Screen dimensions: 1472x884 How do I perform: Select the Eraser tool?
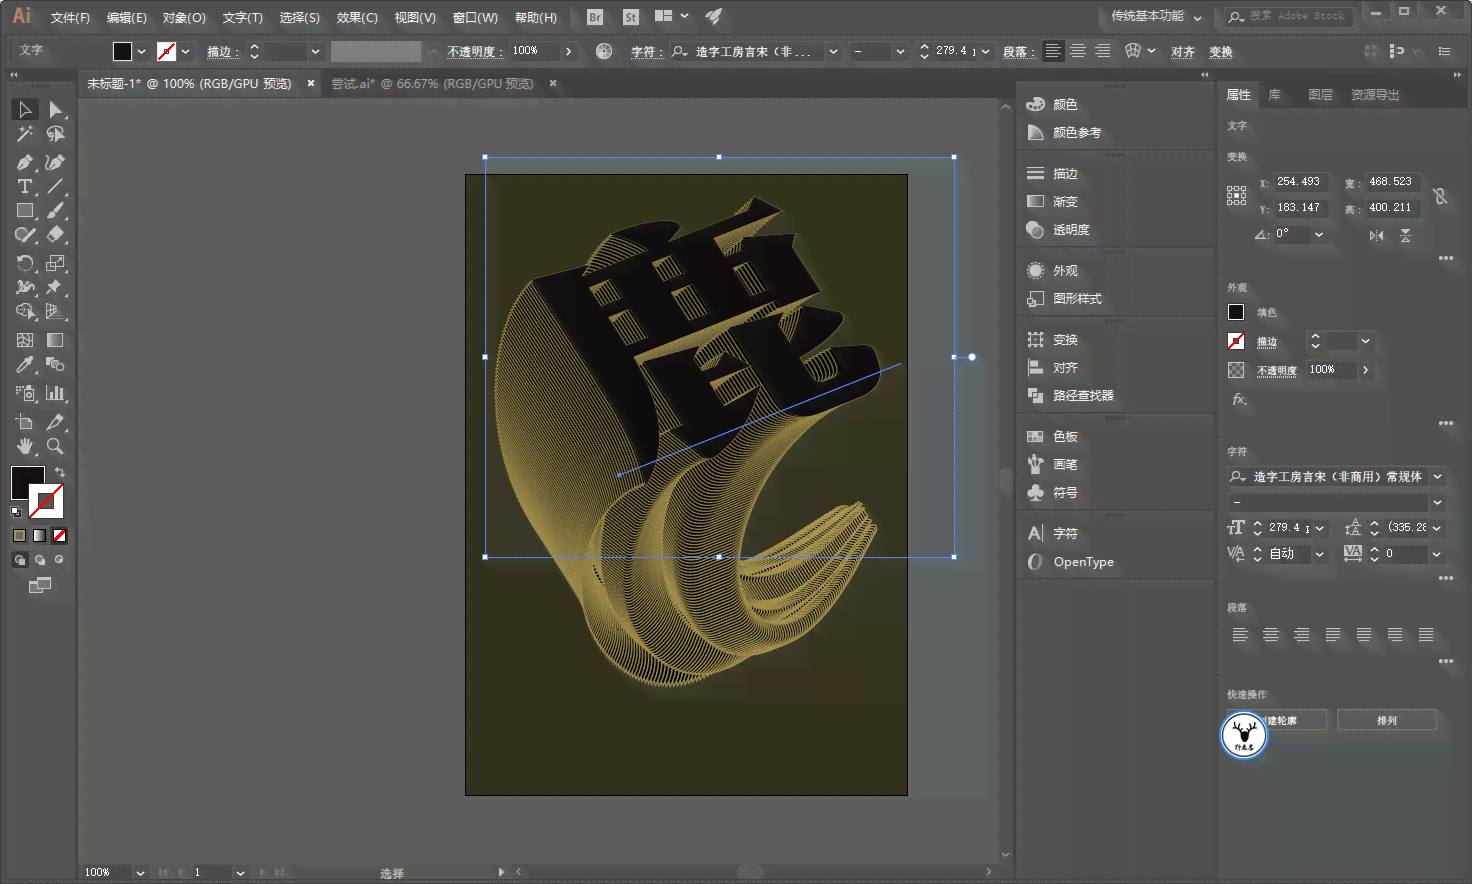click(x=56, y=235)
